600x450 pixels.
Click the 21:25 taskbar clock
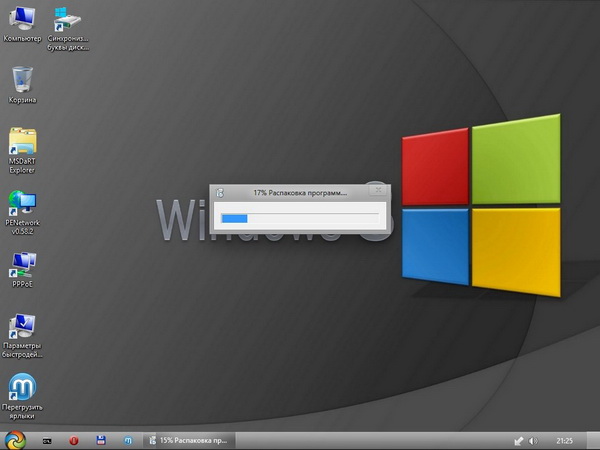565,440
